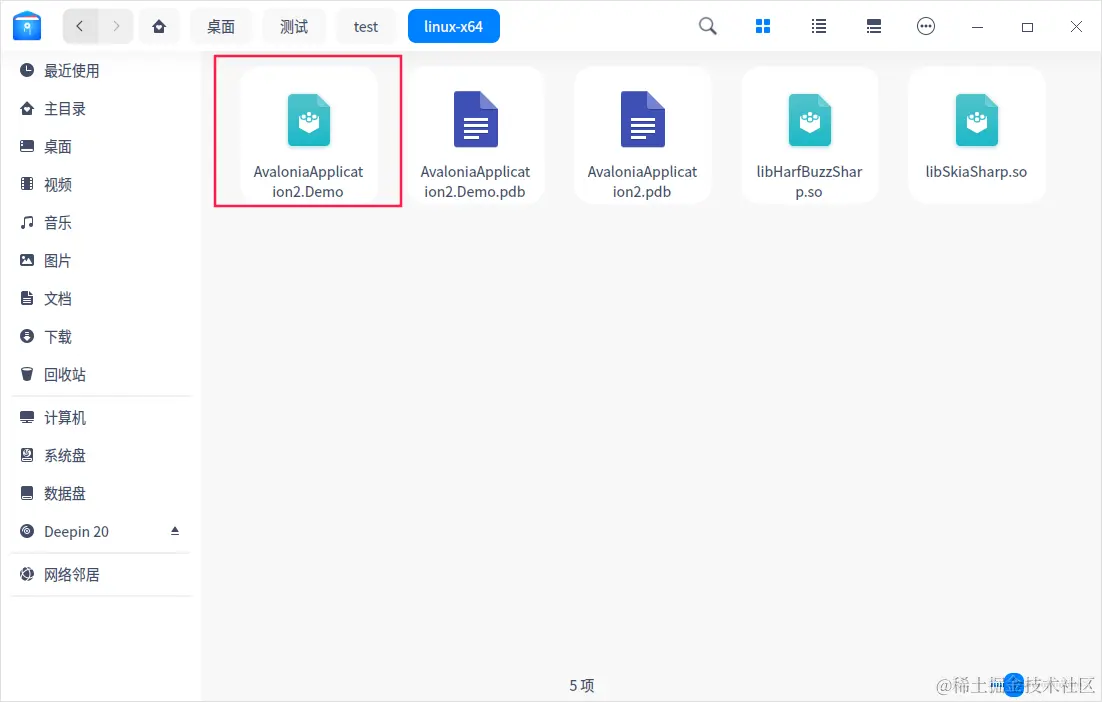Open the more options menu
This screenshot has height=702, width=1102.
(926, 27)
